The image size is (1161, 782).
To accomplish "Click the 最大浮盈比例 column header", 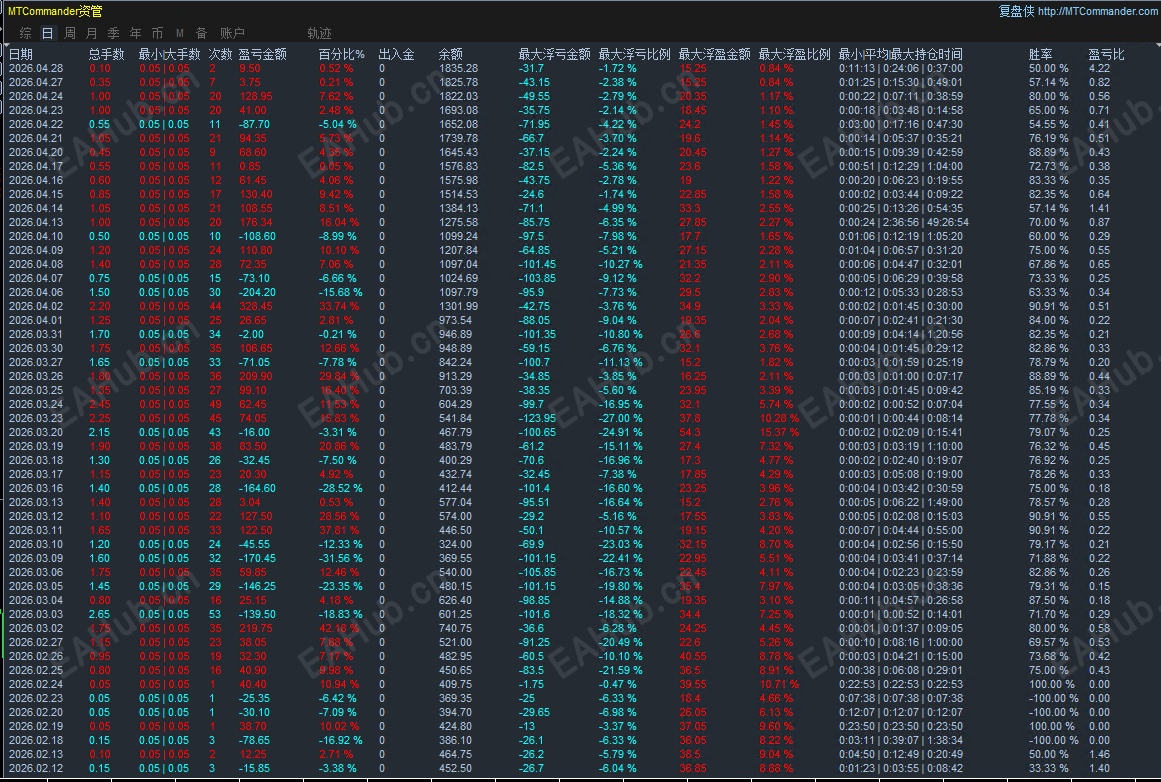I will (x=794, y=54).
